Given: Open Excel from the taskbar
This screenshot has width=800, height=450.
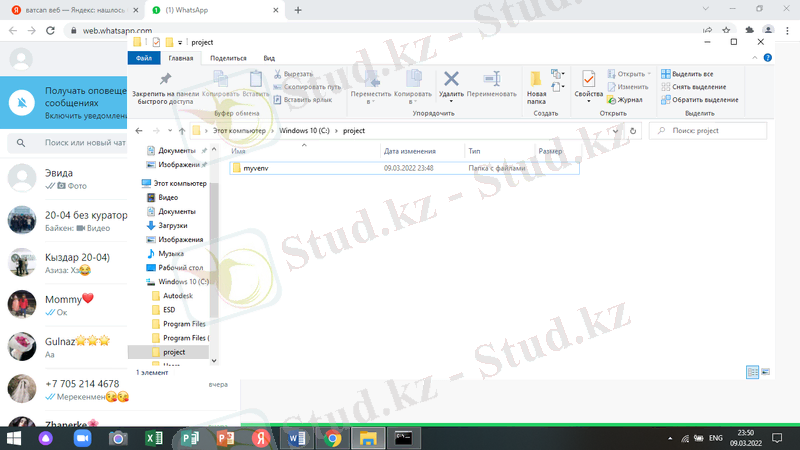Looking at the screenshot, I should click(154, 438).
